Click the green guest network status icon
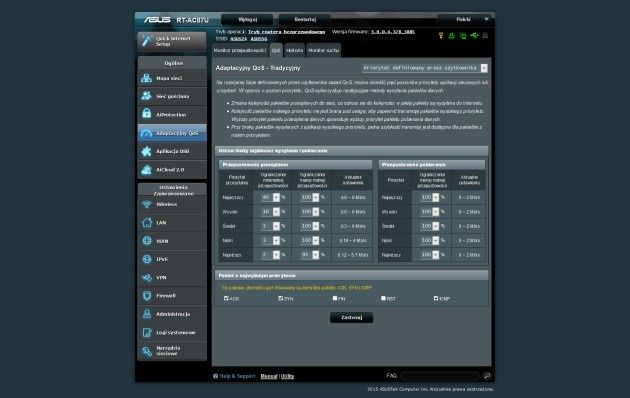 point(452,36)
